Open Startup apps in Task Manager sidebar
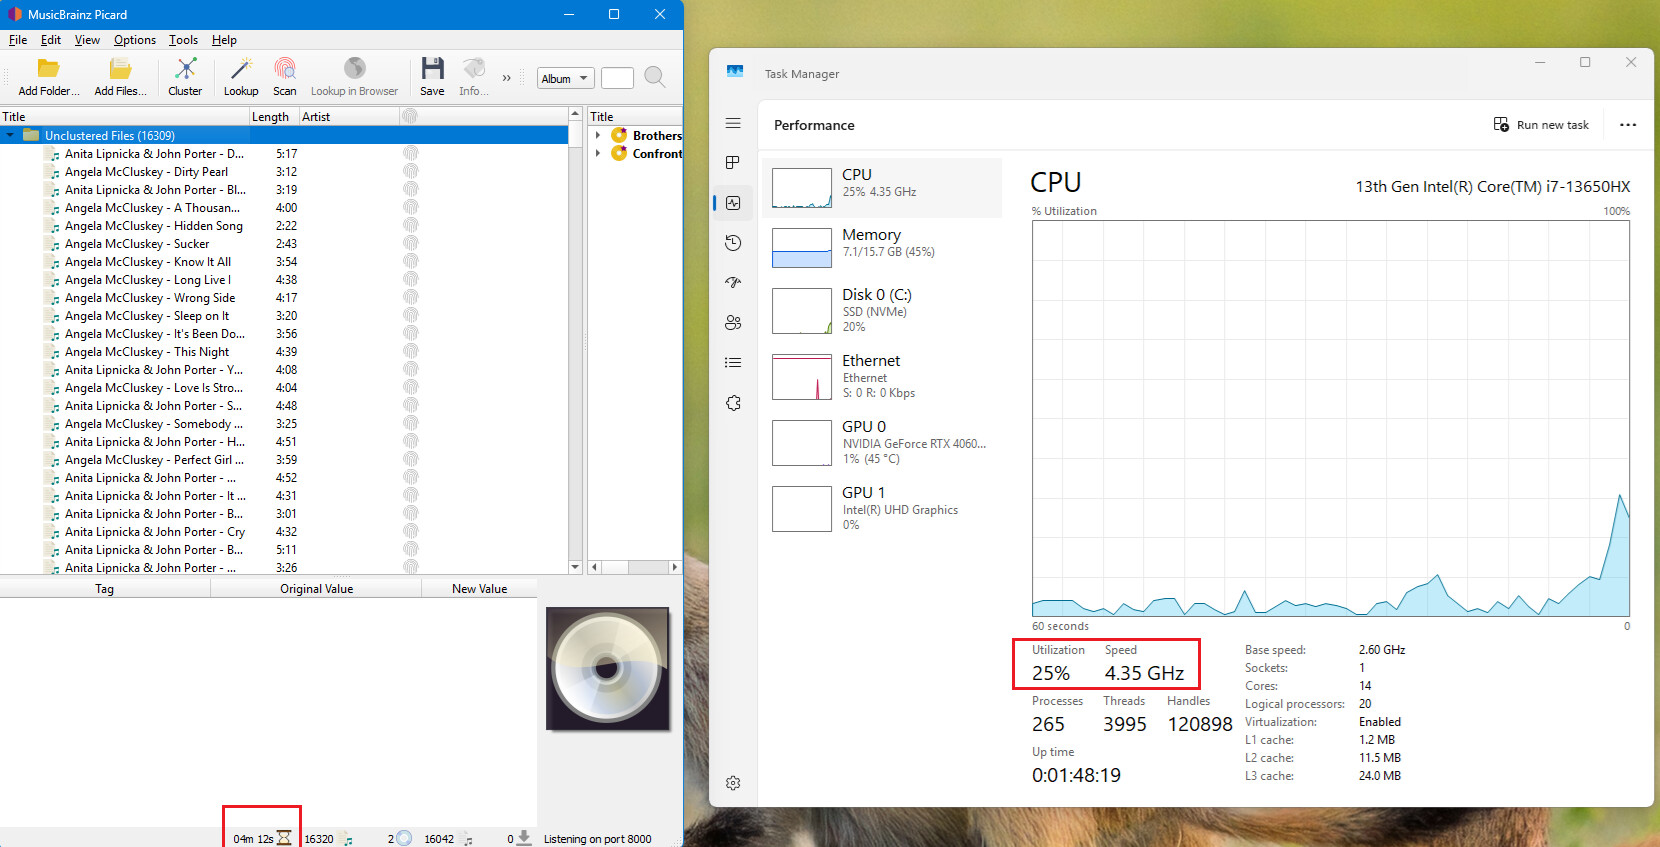 (733, 283)
